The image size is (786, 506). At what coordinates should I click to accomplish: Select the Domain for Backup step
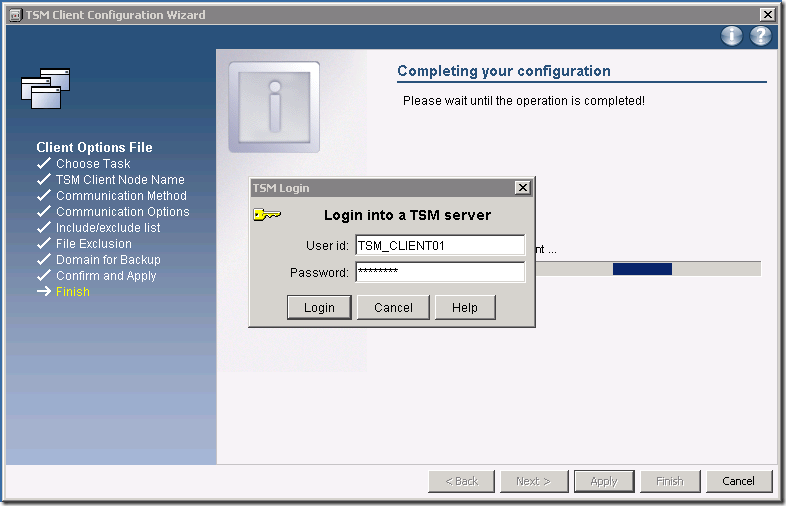(108, 260)
